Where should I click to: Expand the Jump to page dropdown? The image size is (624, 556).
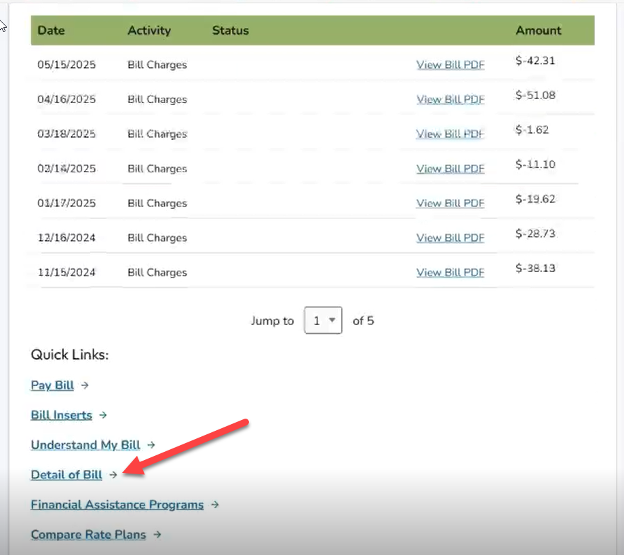click(323, 321)
